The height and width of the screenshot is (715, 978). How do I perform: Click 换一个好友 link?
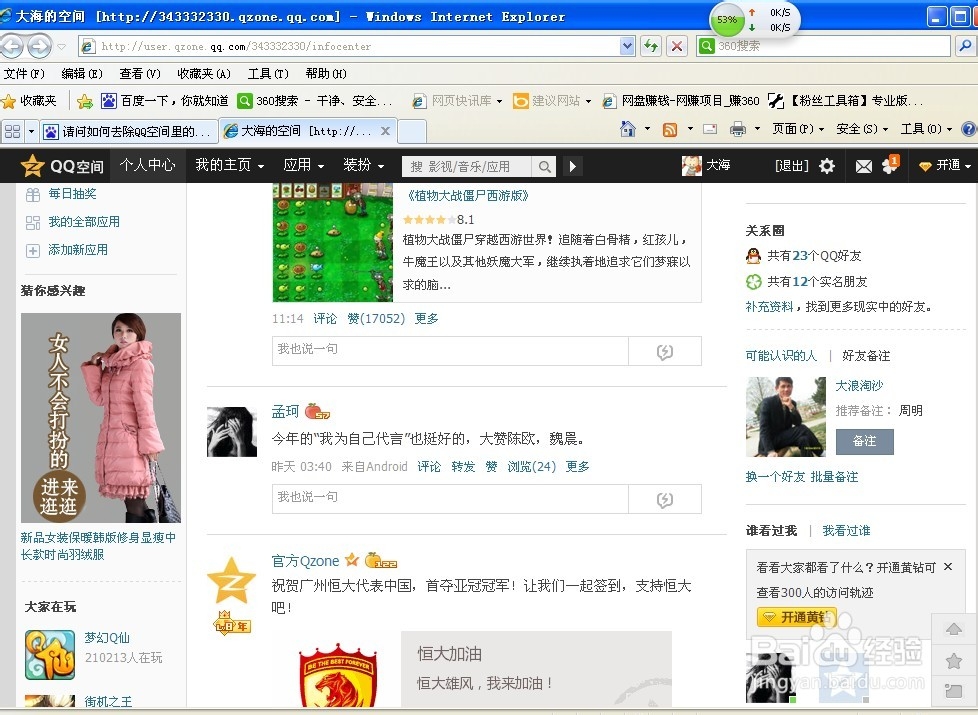(x=775, y=477)
